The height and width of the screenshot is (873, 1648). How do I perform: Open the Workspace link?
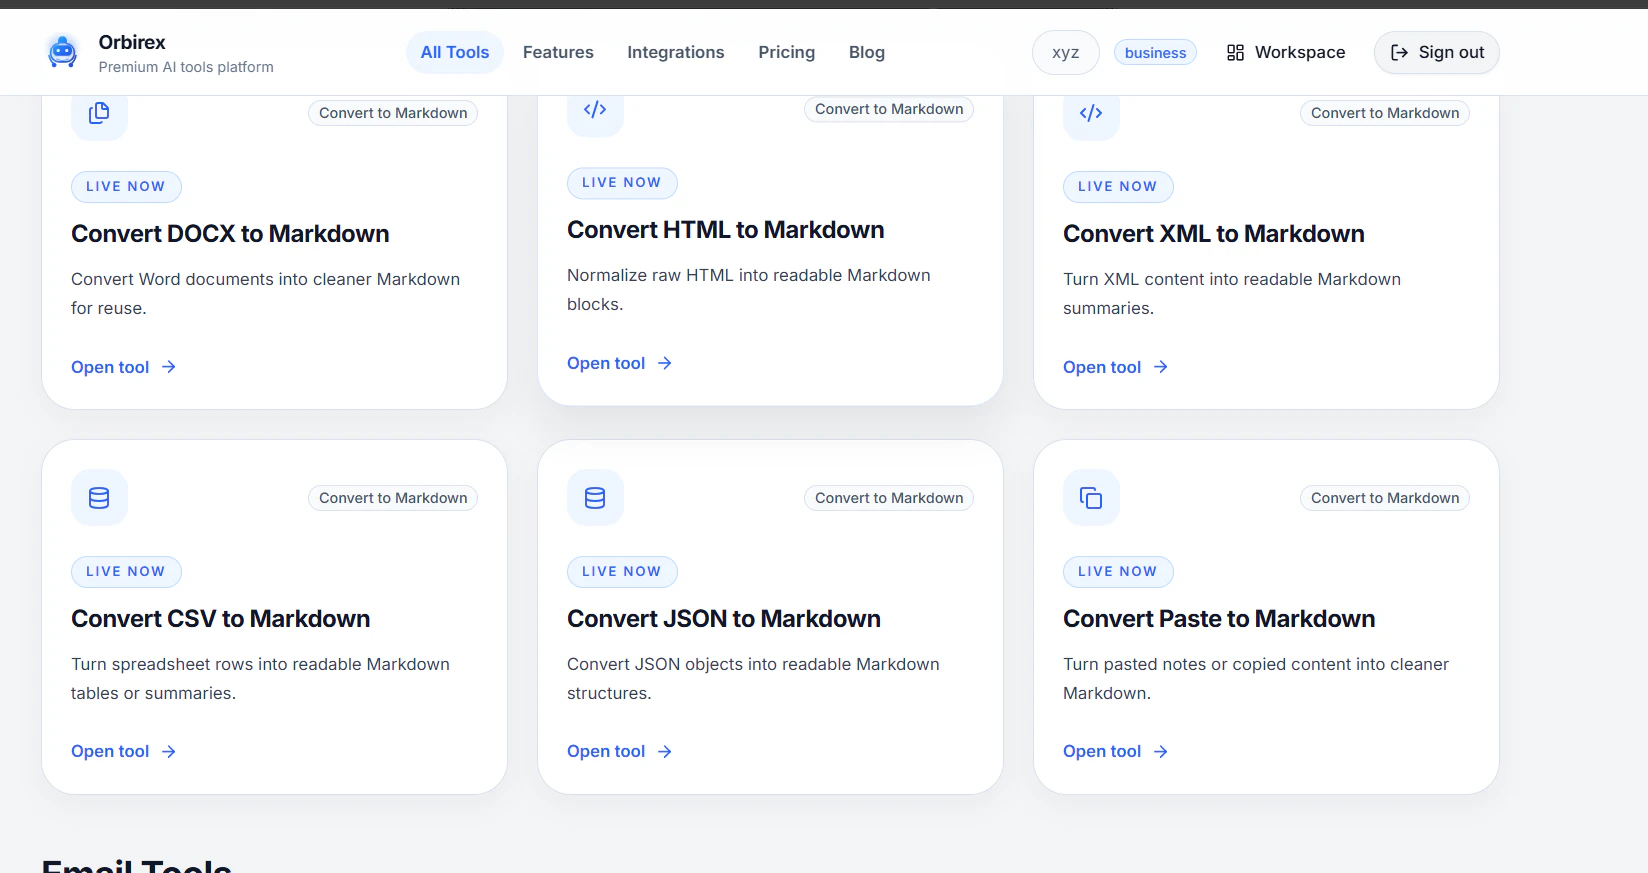1286,52
